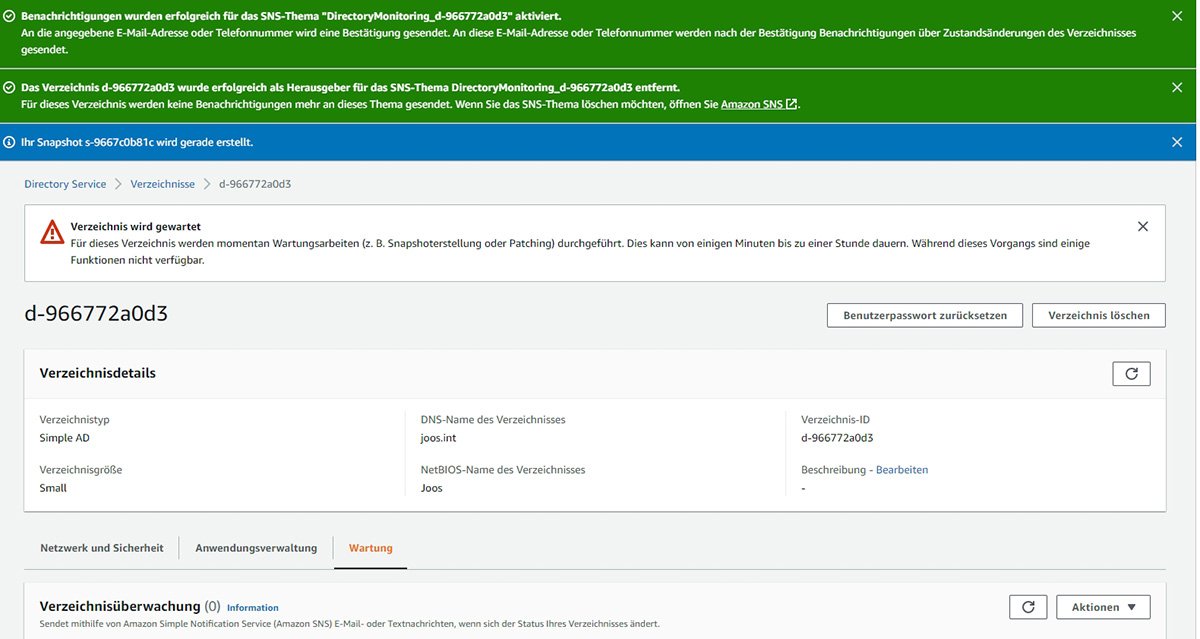
Task: Open the Aktionen dropdown
Action: [x=1101, y=606]
